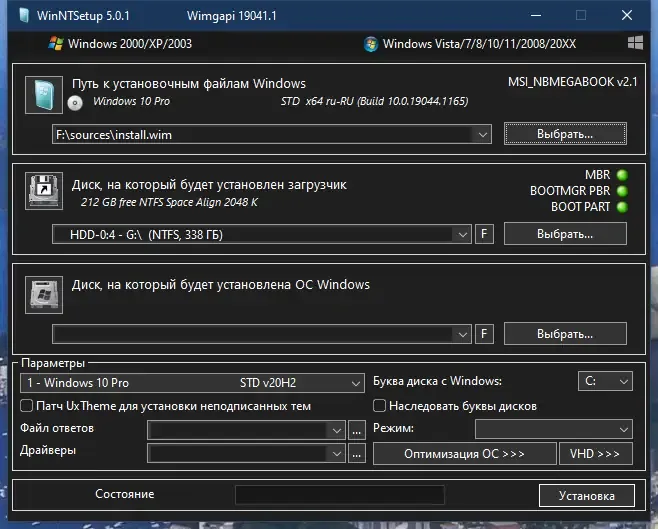Image resolution: width=658 pixels, height=529 pixels.
Task: Click the Windows installation drive icon
Action: (x=44, y=295)
